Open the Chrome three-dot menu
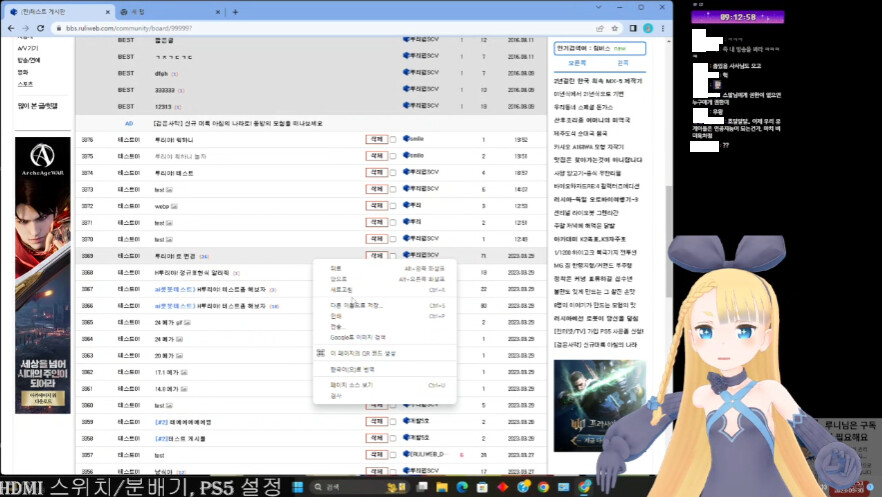 click(663, 28)
